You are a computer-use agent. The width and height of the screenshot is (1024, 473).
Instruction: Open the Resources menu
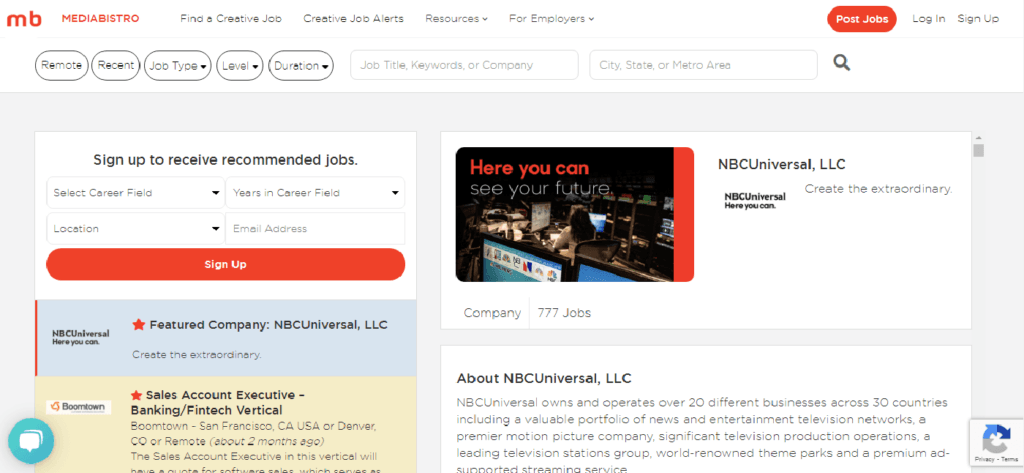pyautogui.click(x=456, y=19)
